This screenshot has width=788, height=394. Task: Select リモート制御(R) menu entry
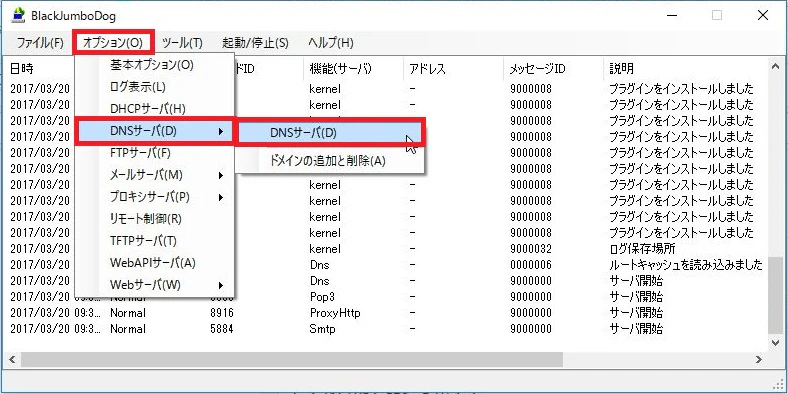point(154,219)
